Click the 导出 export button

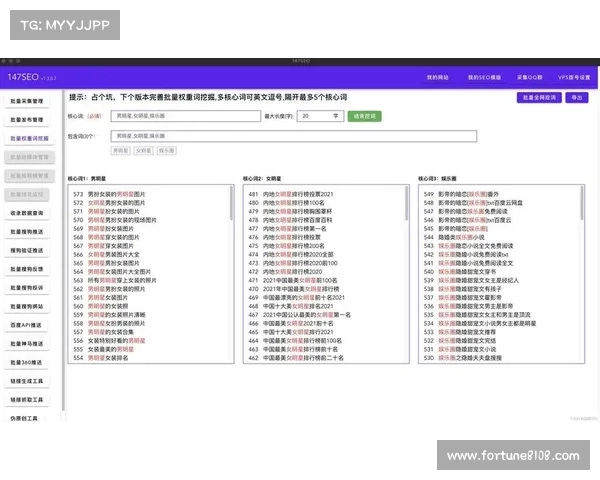tap(576, 98)
